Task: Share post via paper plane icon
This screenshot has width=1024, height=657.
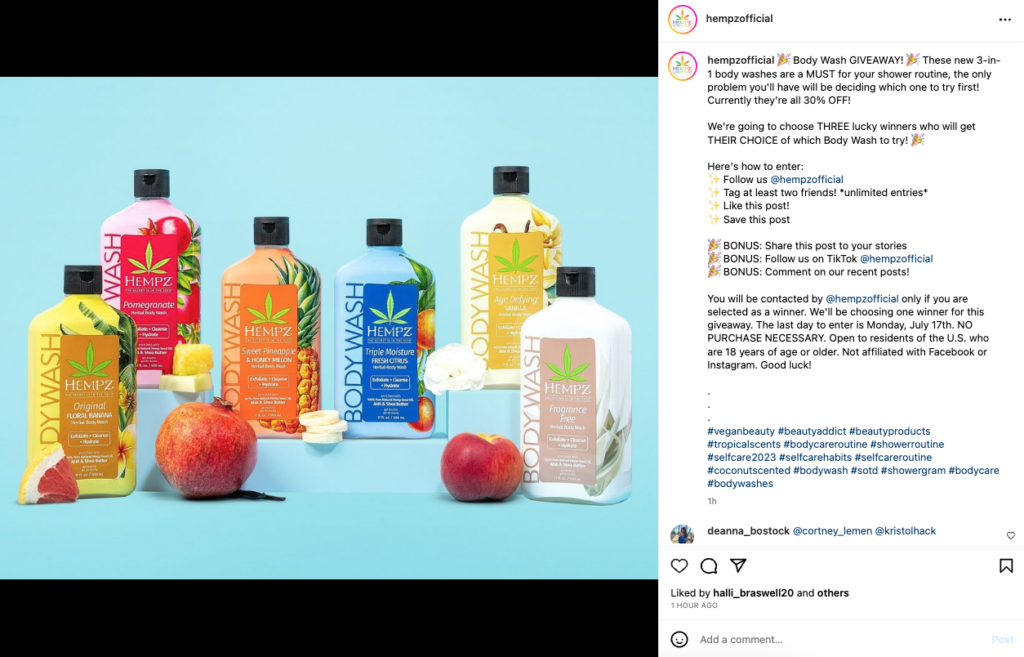Action: (x=738, y=565)
